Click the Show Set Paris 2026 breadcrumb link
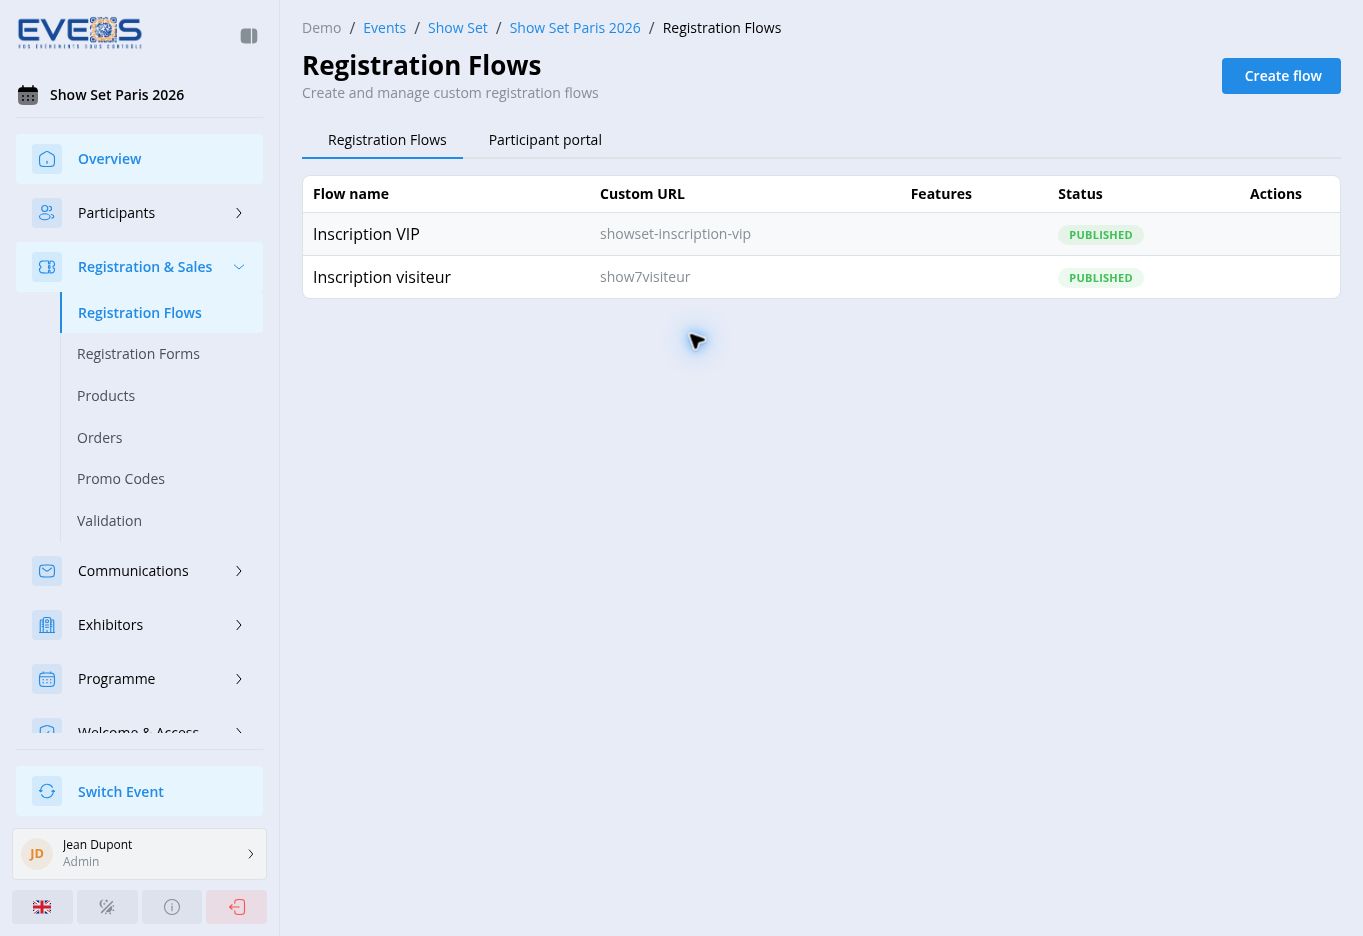 [x=575, y=28]
